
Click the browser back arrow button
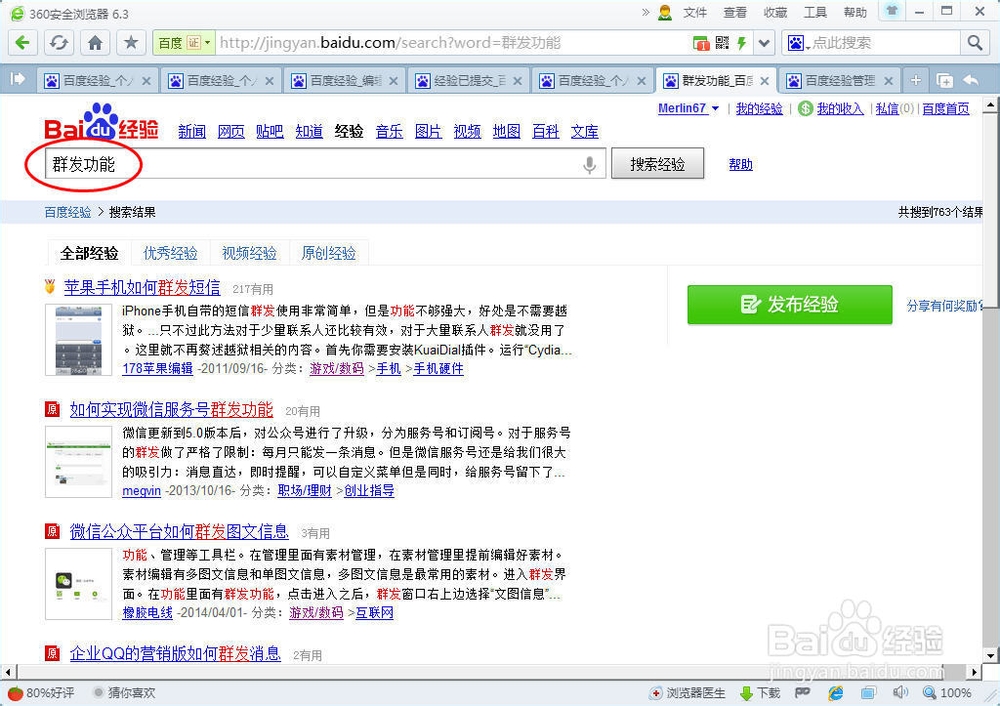[x=22, y=43]
